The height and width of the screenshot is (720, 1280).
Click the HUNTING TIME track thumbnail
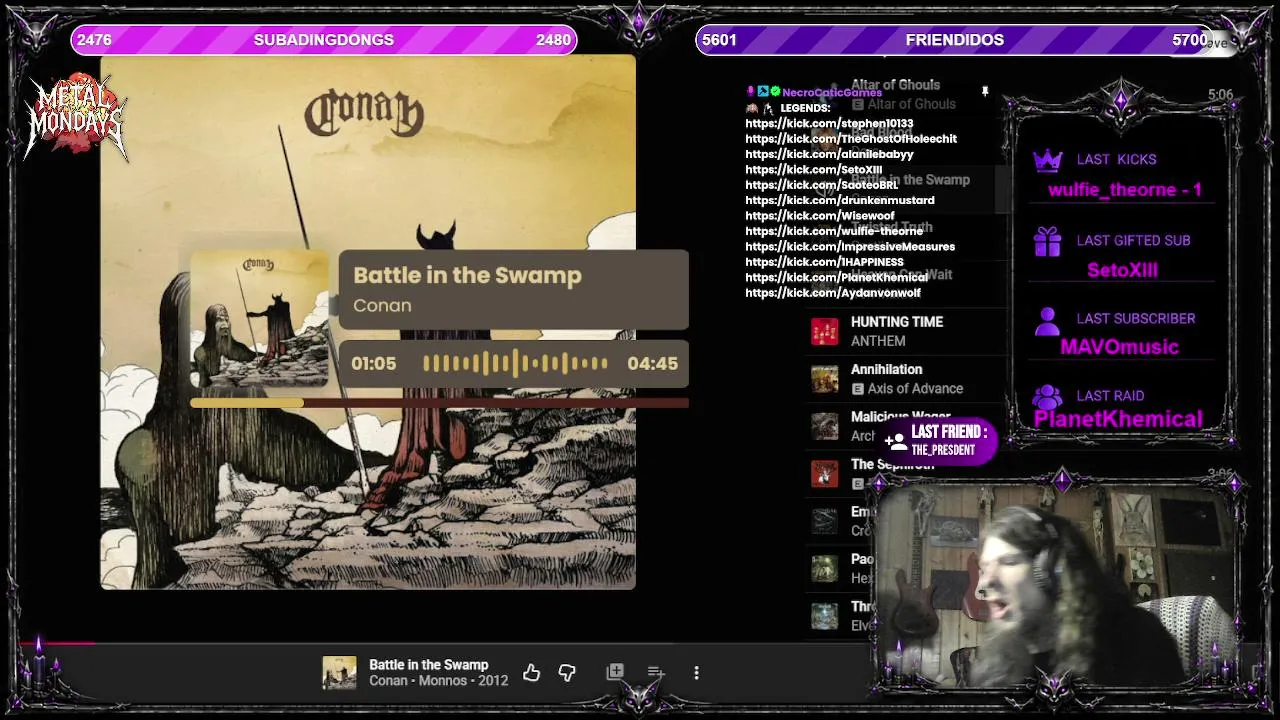pos(825,331)
